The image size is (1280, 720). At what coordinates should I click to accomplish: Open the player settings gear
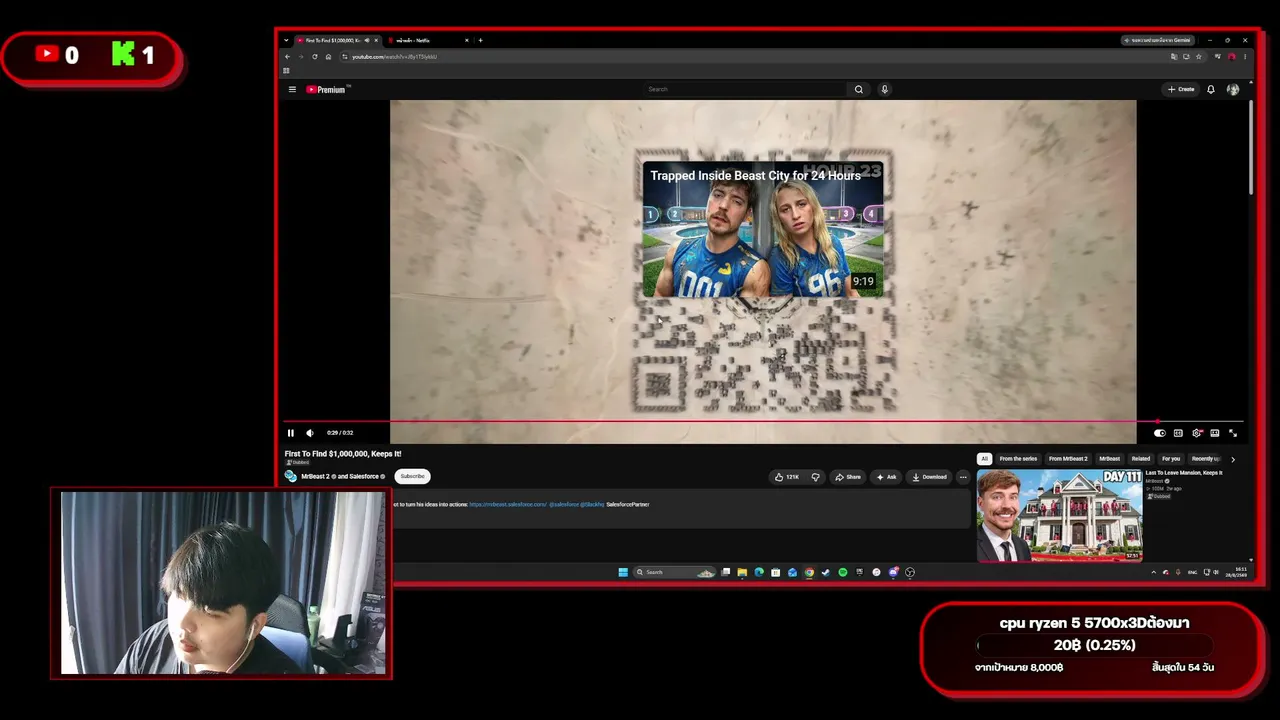1196,433
